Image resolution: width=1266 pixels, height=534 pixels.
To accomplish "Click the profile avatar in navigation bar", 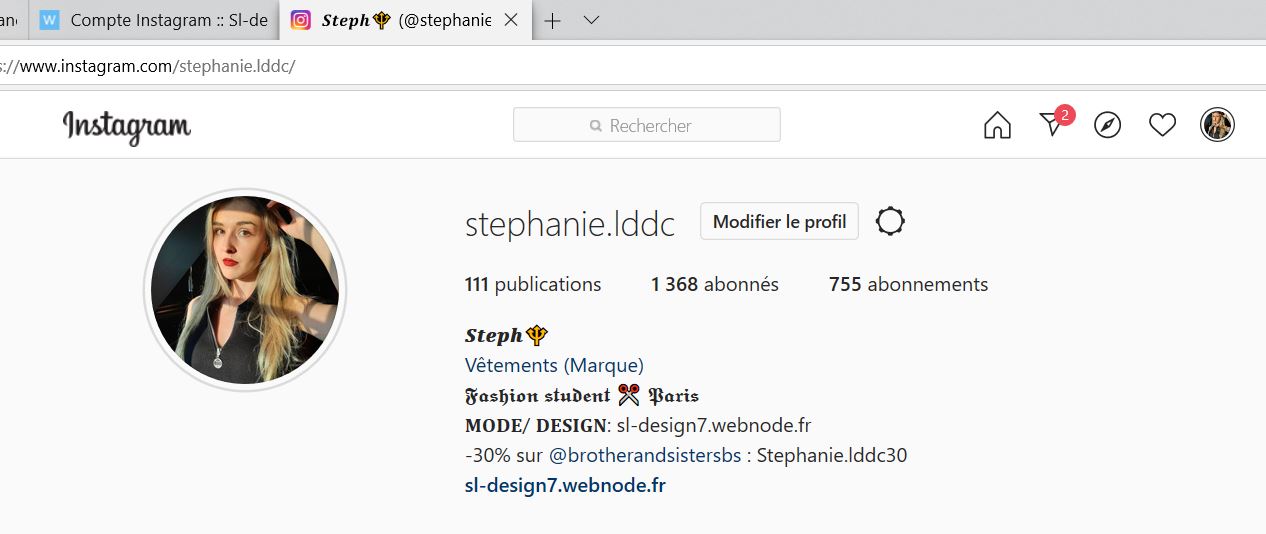I will pyautogui.click(x=1217, y=125).
